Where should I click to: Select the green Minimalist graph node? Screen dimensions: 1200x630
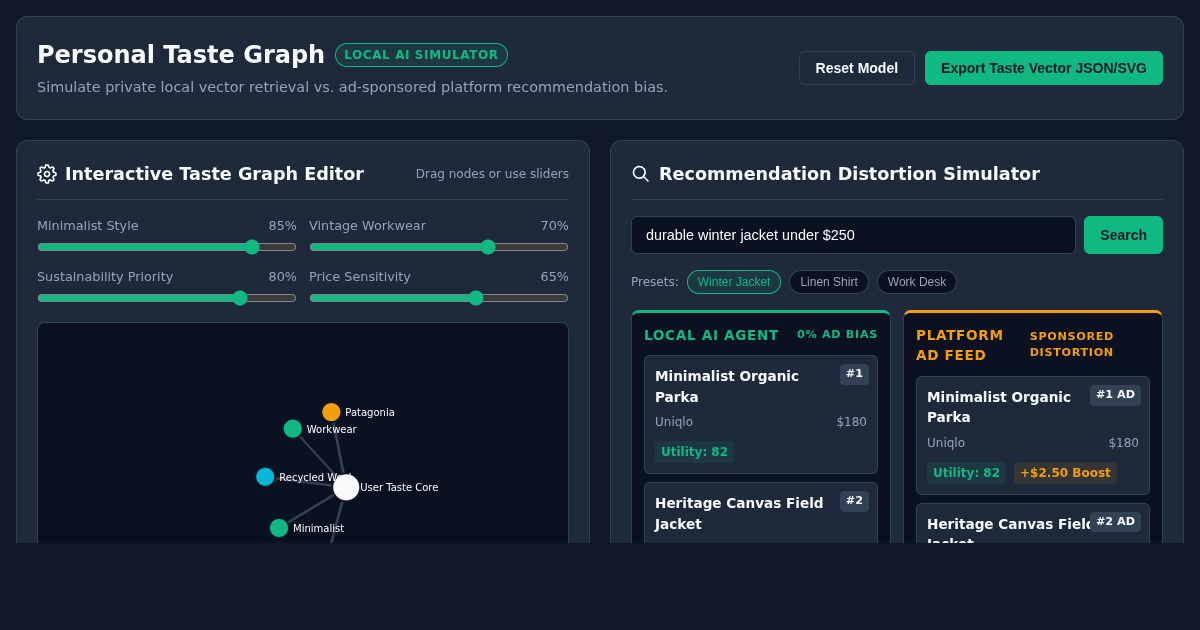pyautogui.click(x=279, y=528)
